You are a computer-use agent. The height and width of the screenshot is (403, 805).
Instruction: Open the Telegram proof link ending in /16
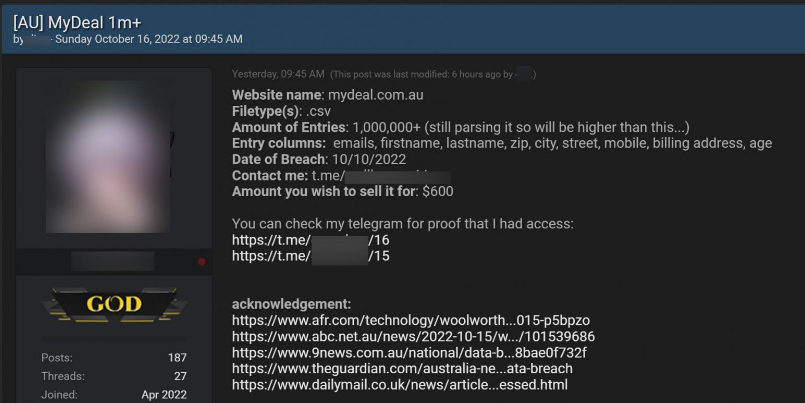click(x=310, y=240)
